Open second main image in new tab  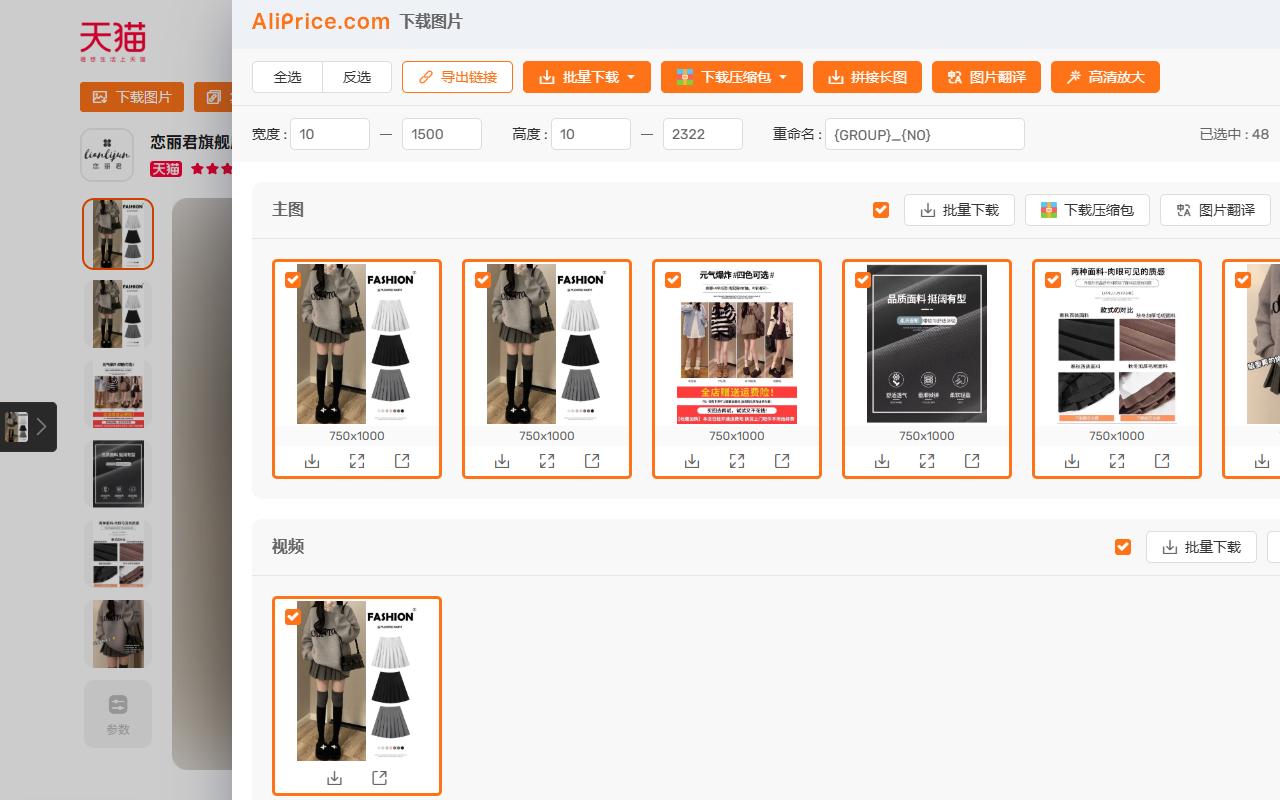(592, 461)
